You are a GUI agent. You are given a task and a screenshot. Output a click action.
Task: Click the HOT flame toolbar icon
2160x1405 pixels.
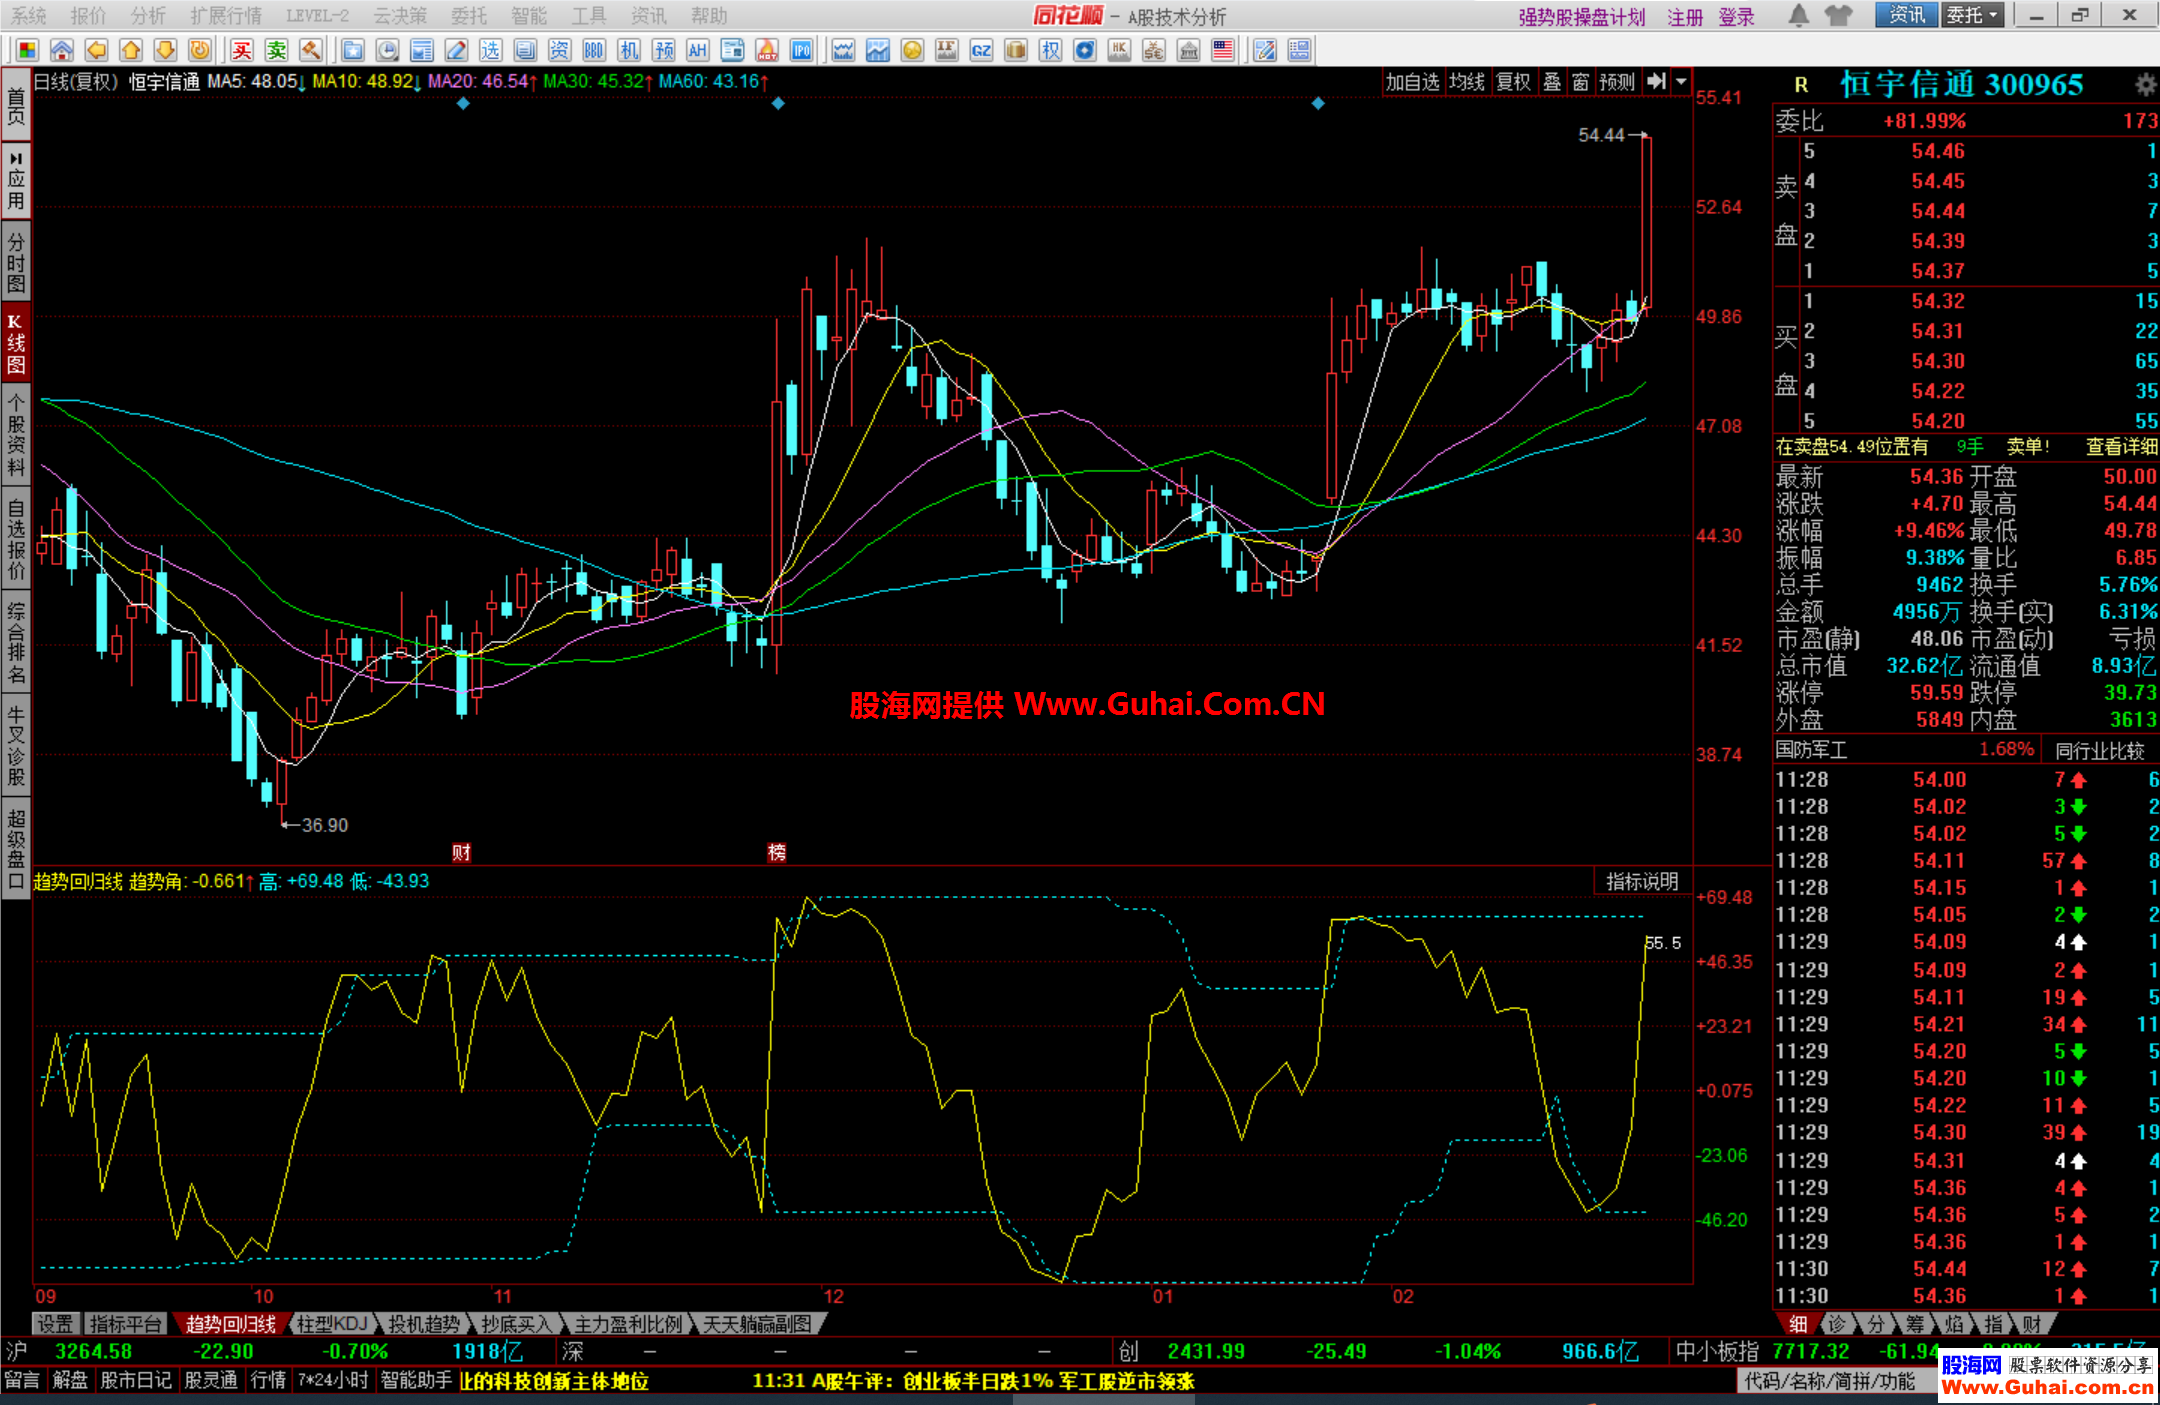click(x=767, y=50)
